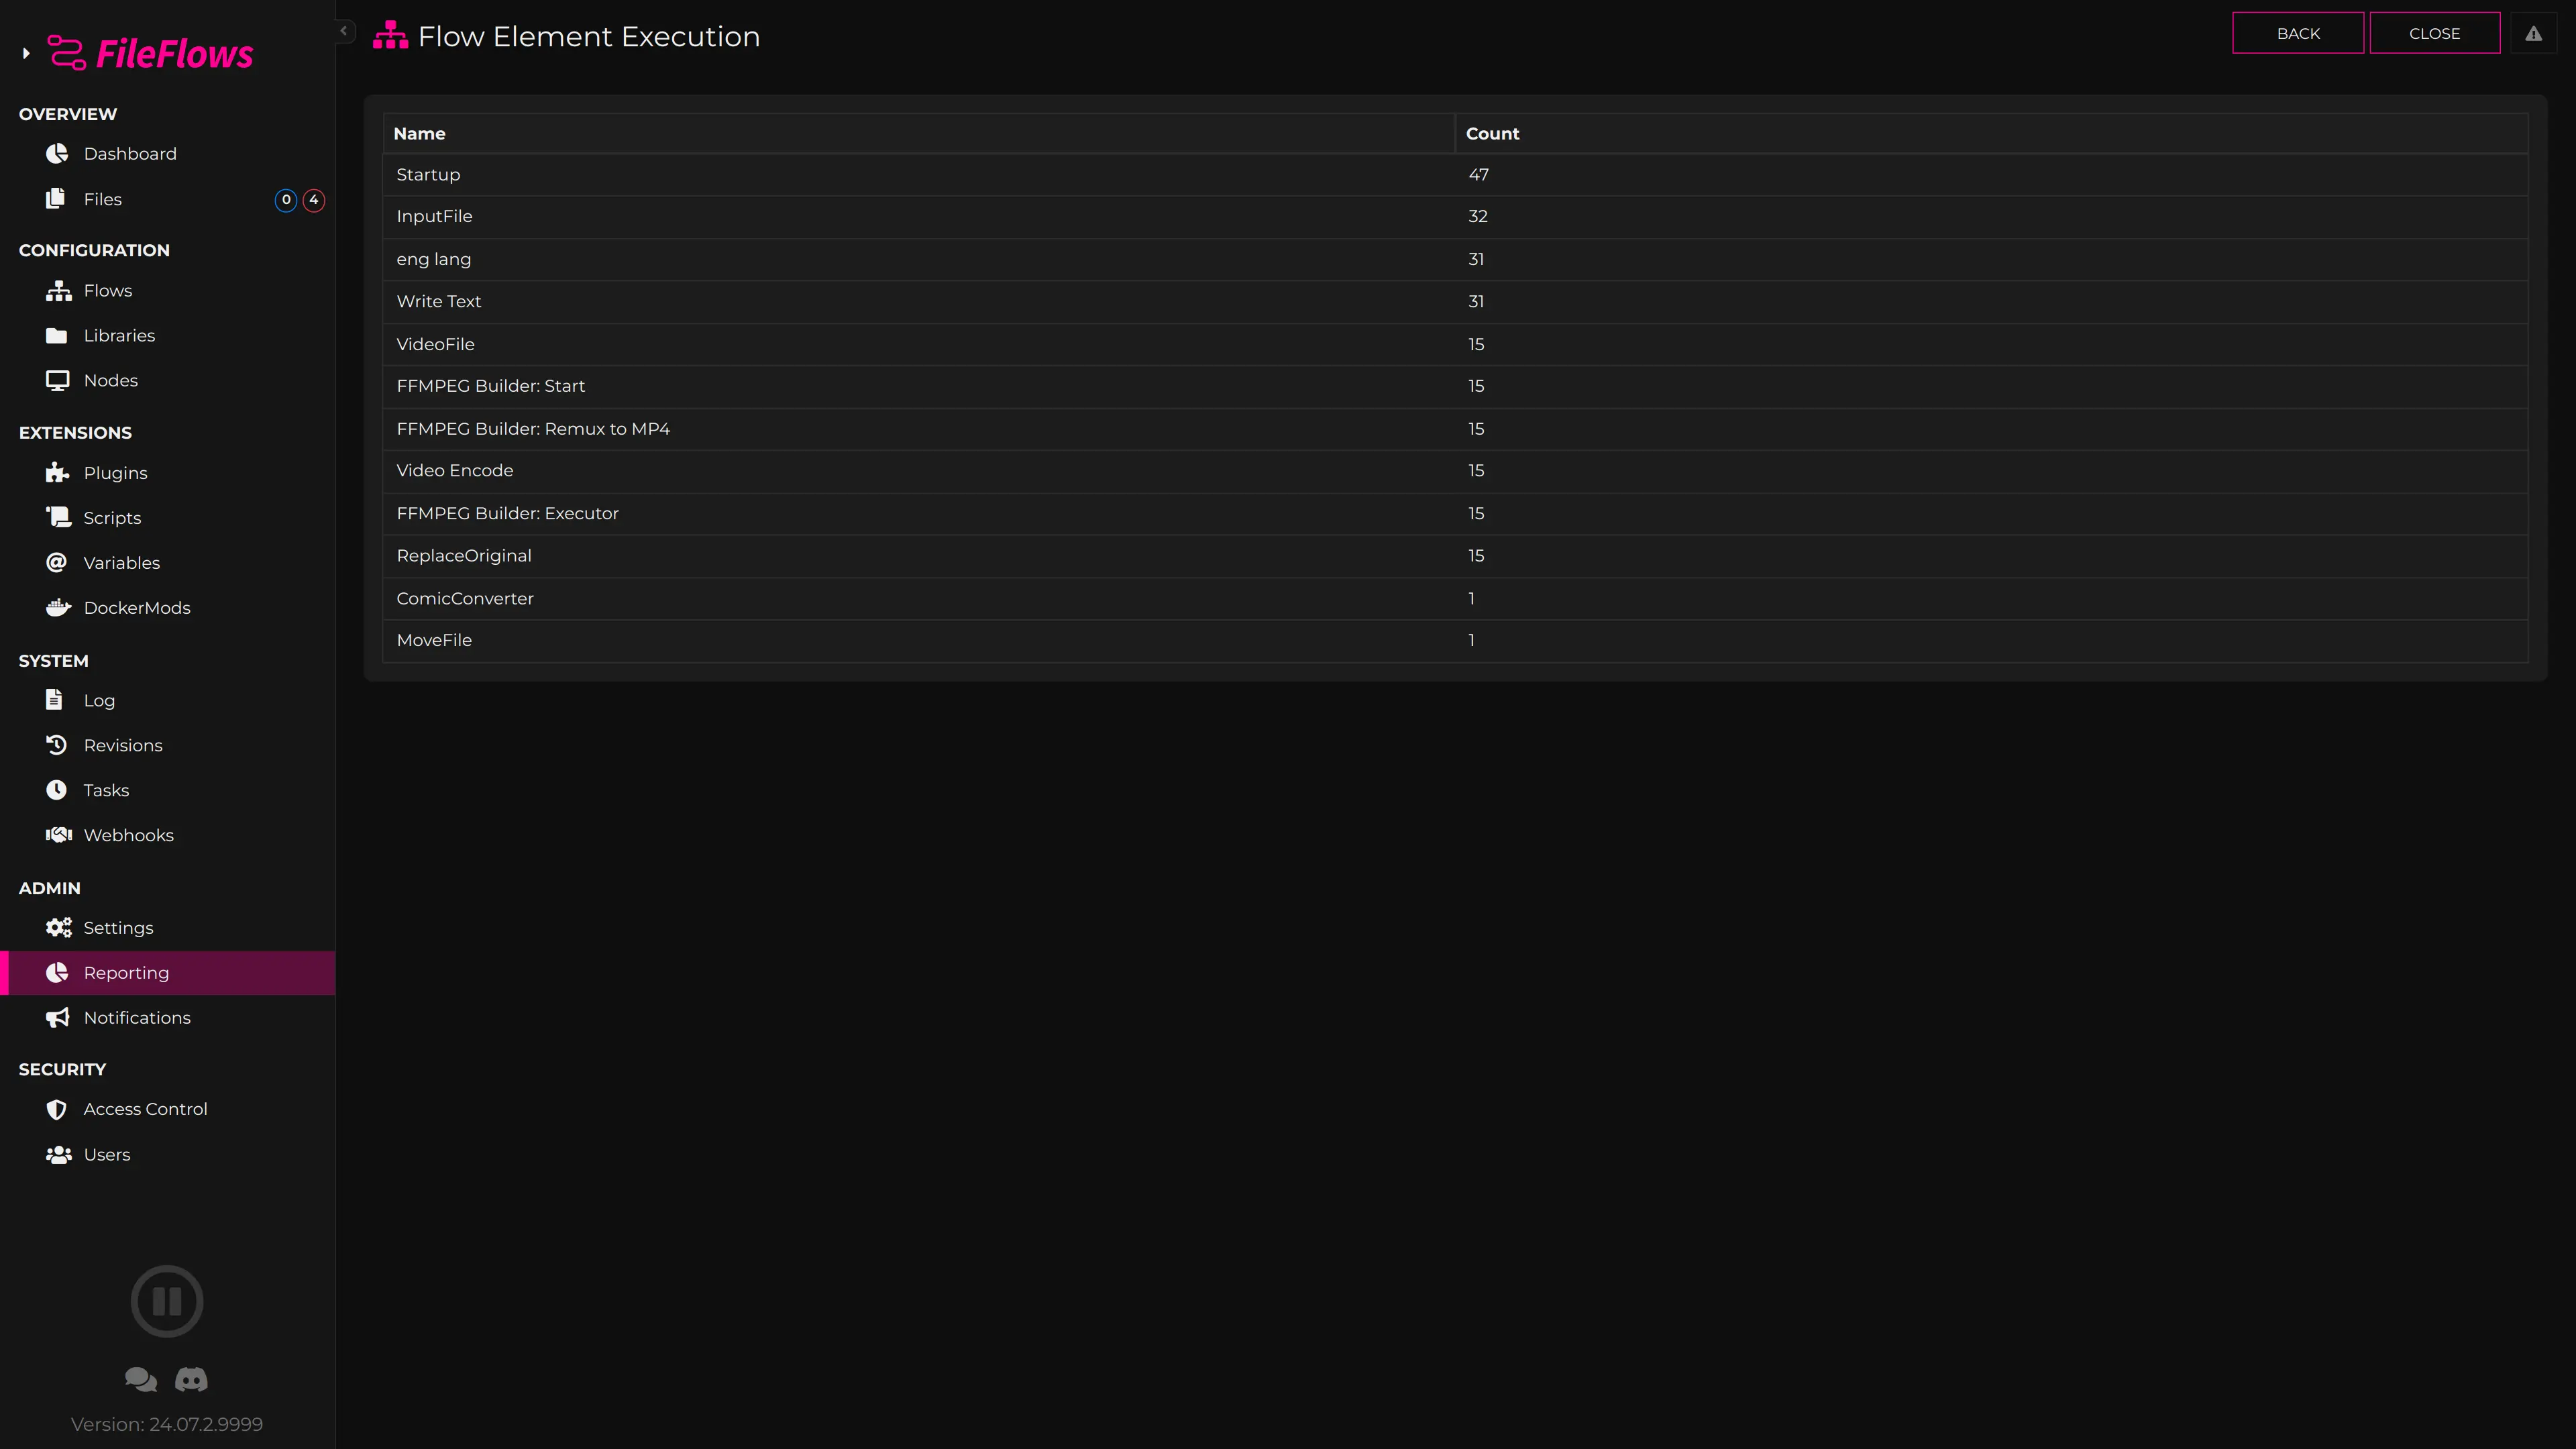Open the Dashboard page
The height and width of the screenshot is (1449, 2576).
(x=167, y=153)
